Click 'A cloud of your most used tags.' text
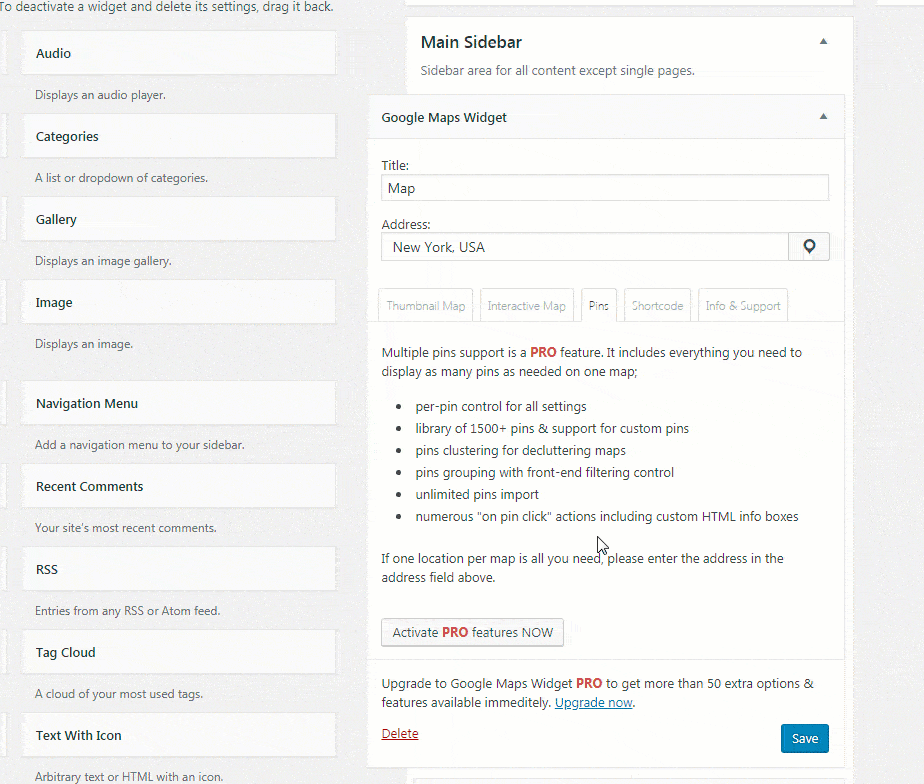This screenshot has height=784, width=924. [x=119, y=694]
